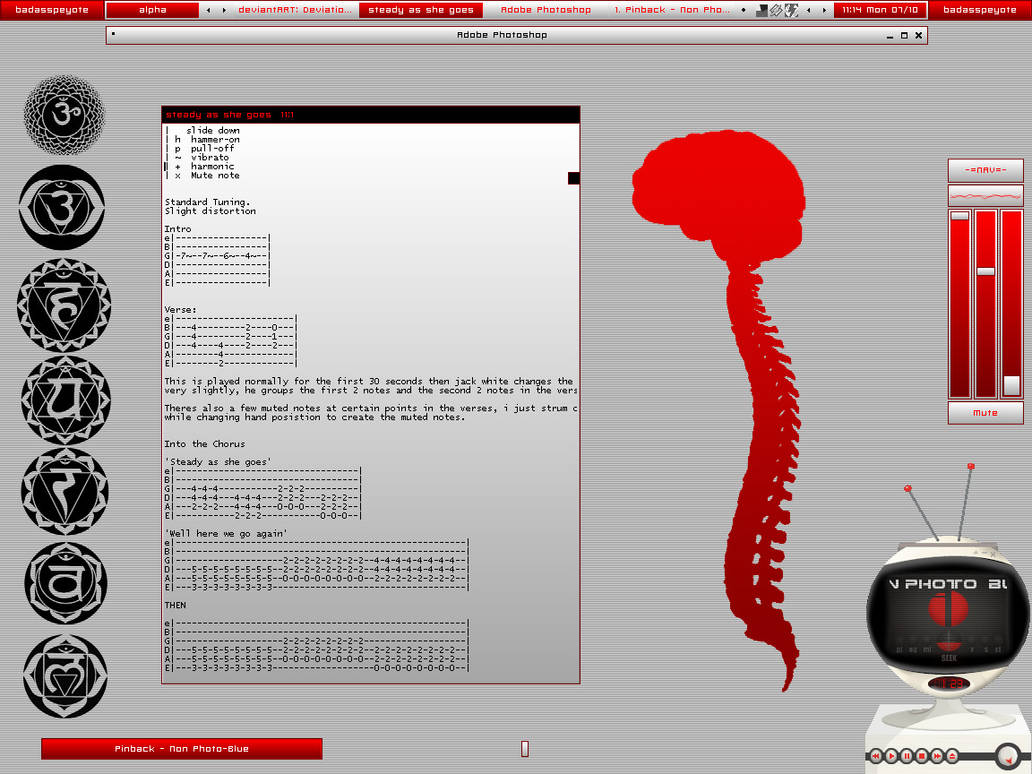The height and width of the screenshot is (774, 1032).
Task: Click the black scrollbar thumb in text window
Action: click(574, 178)
